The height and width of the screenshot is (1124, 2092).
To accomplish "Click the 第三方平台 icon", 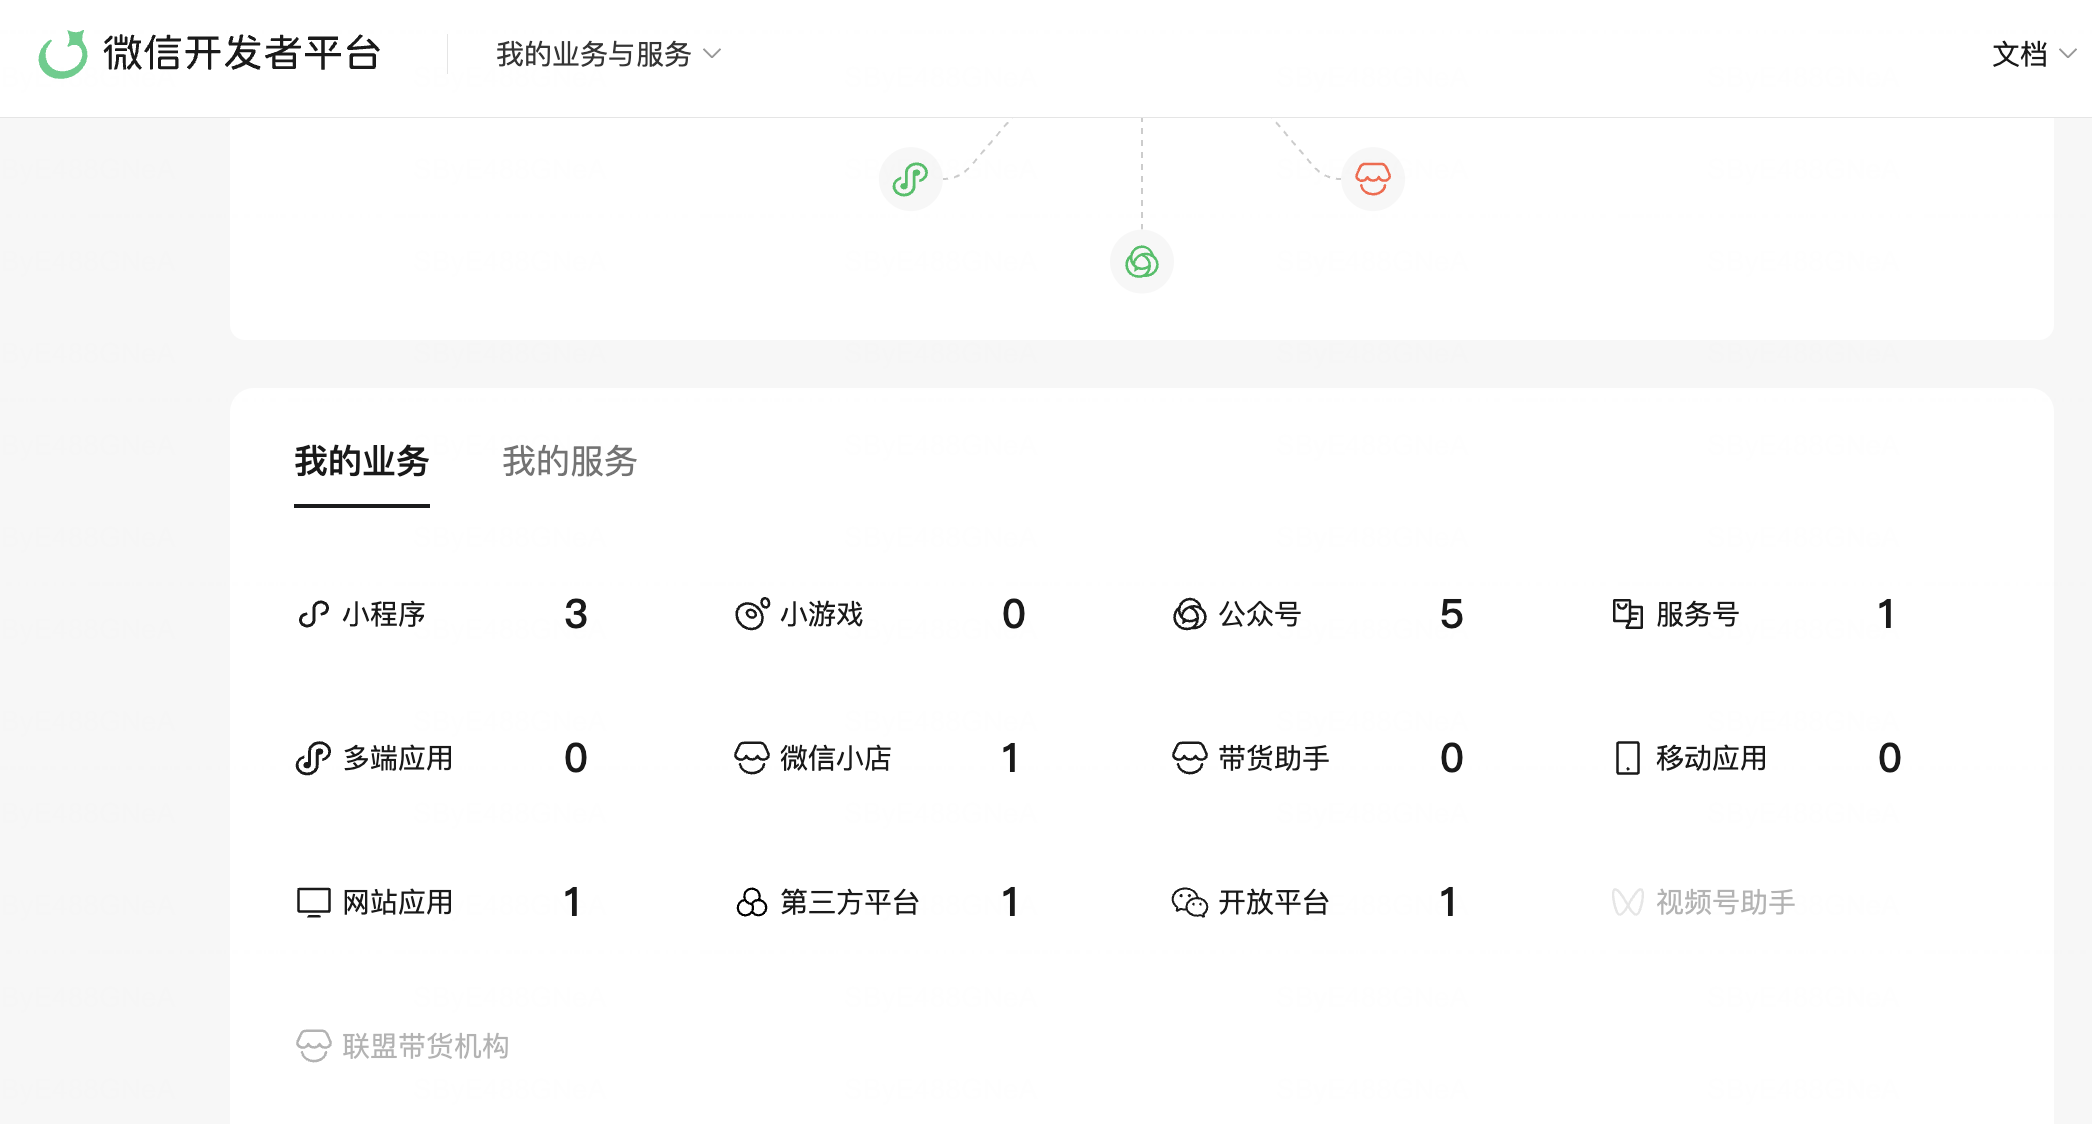I will [752, 902].
